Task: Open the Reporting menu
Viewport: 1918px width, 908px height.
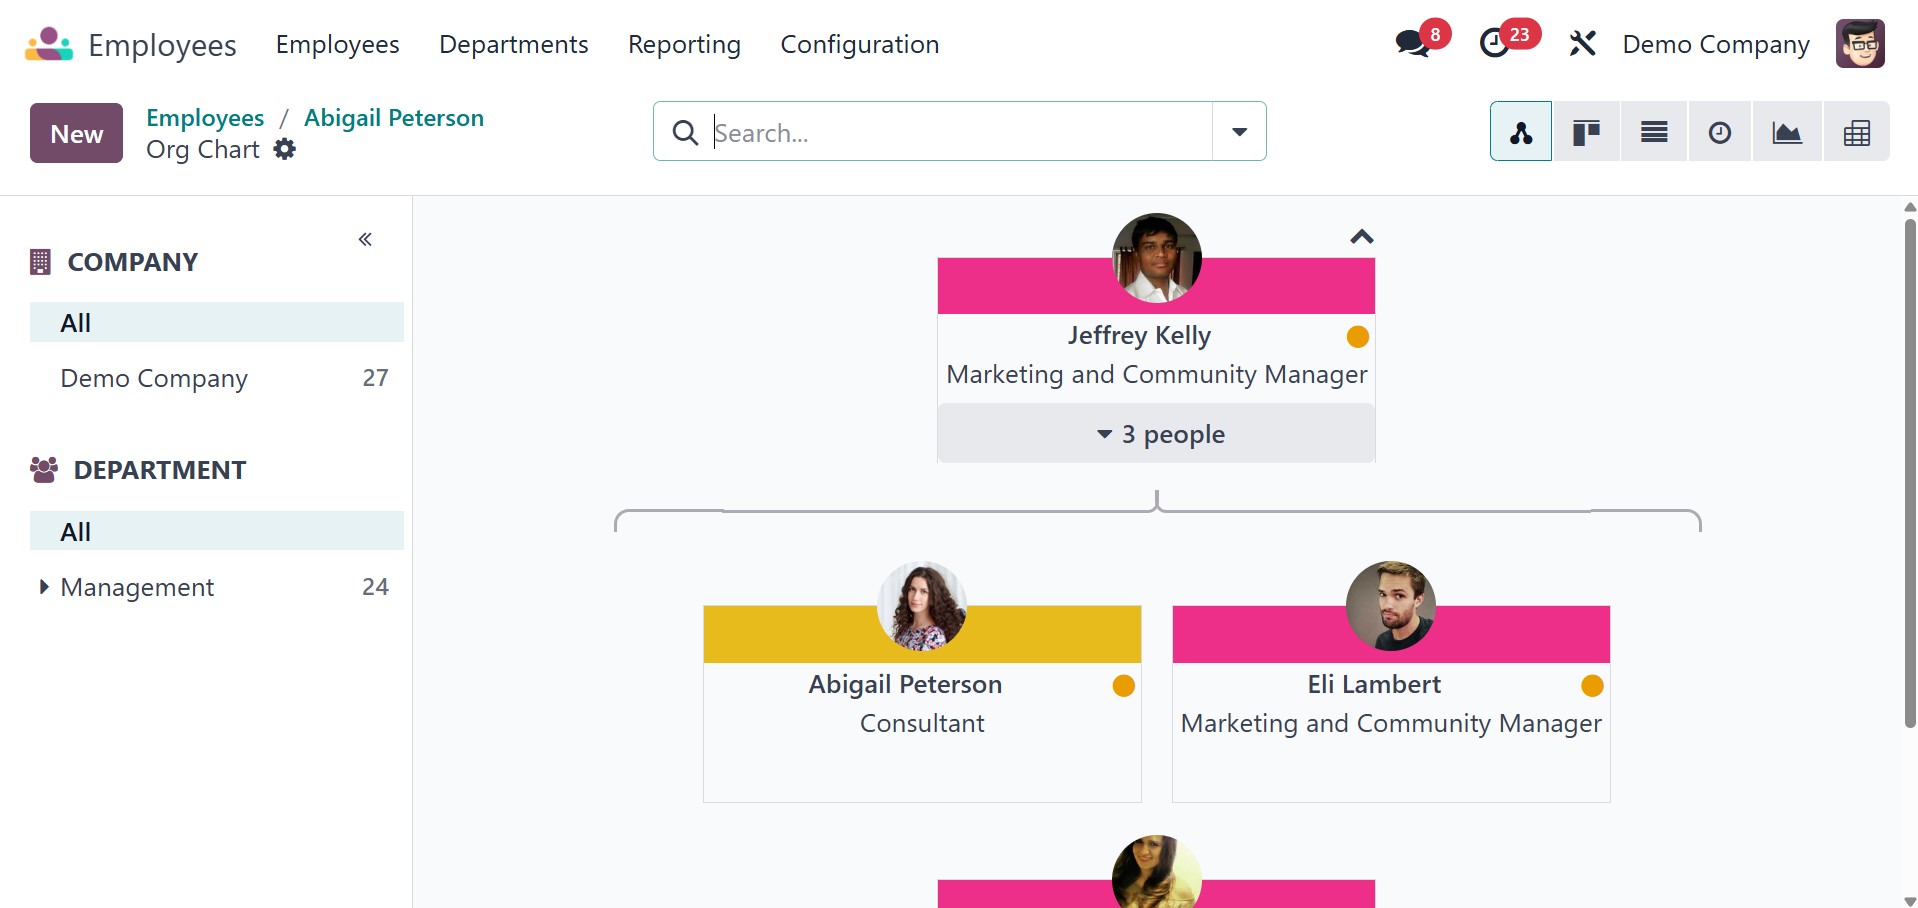Action: click(x=684, y=45)
